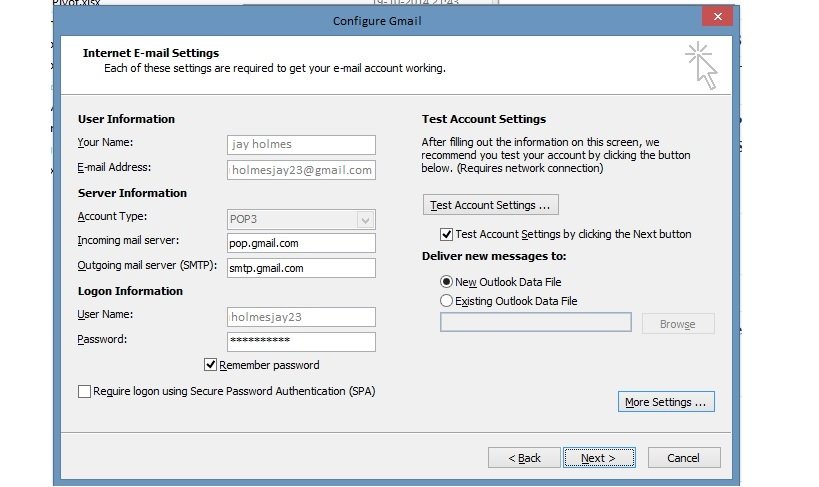Screen dimensions: 819x487
Task: Enable Secure Password Authentication (SPA) checkbox
Action: click(x=84, y=391)
